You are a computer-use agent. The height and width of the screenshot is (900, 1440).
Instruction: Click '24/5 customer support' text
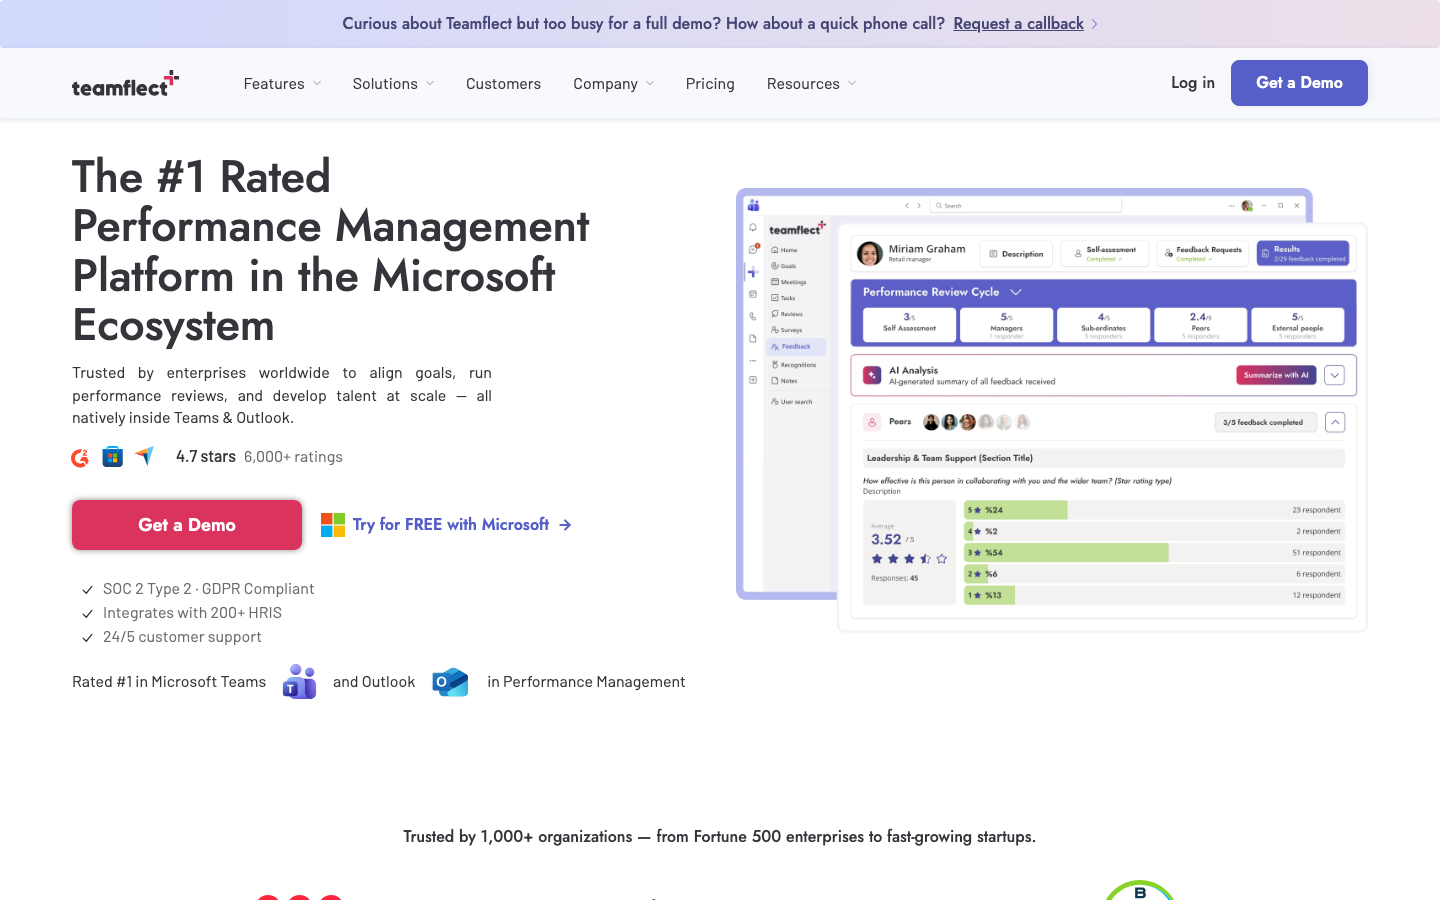click(x=182, y=637)
